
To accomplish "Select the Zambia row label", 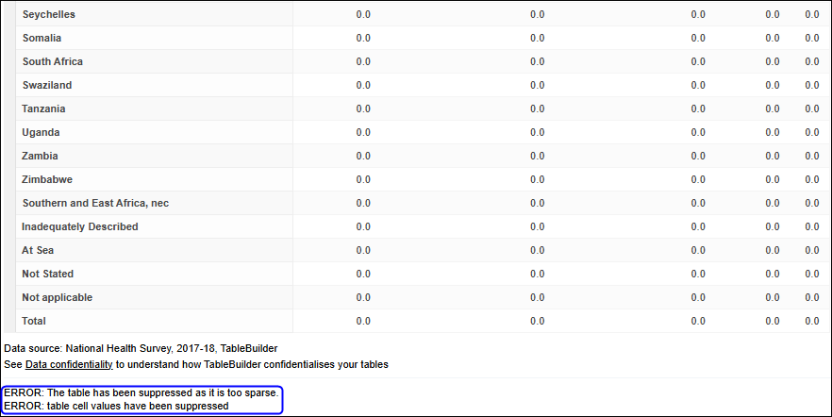I will (40, 156).
